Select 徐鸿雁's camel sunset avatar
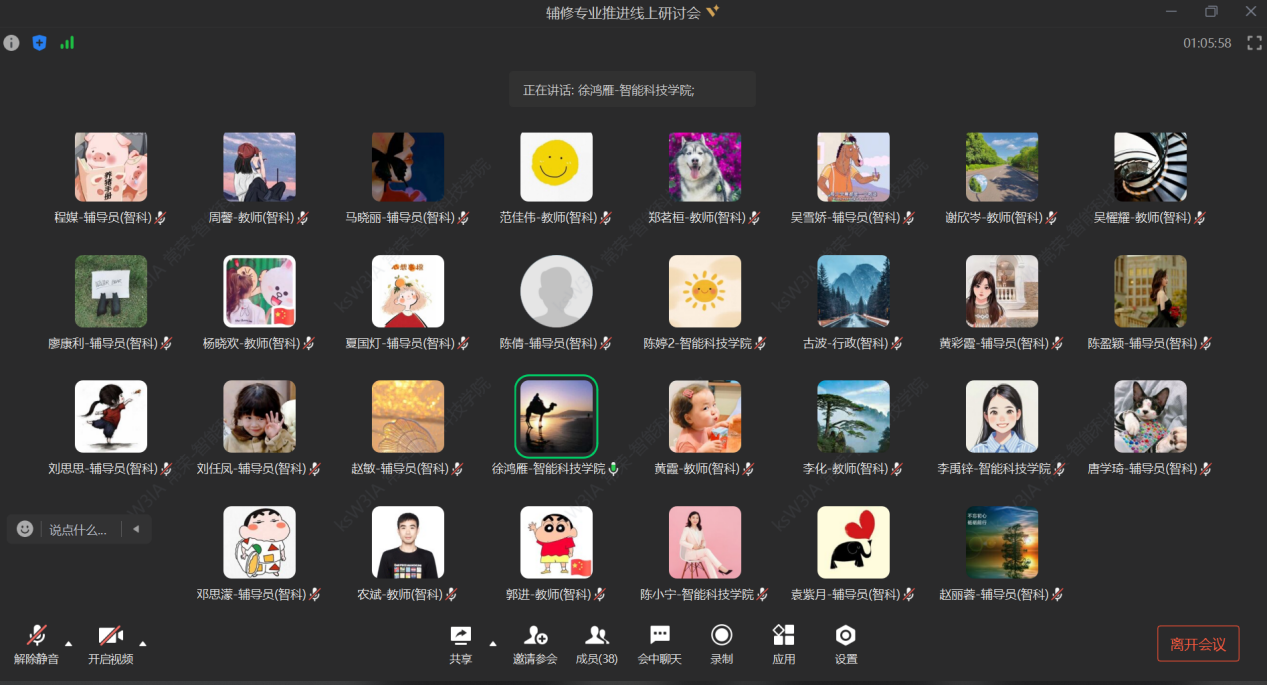 556,416
